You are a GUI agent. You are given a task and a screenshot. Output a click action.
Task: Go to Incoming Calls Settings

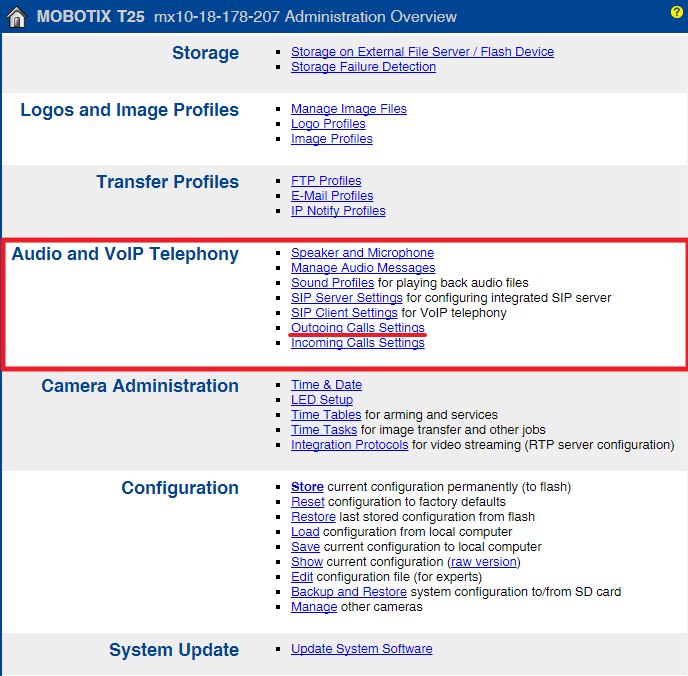(357, 343)
